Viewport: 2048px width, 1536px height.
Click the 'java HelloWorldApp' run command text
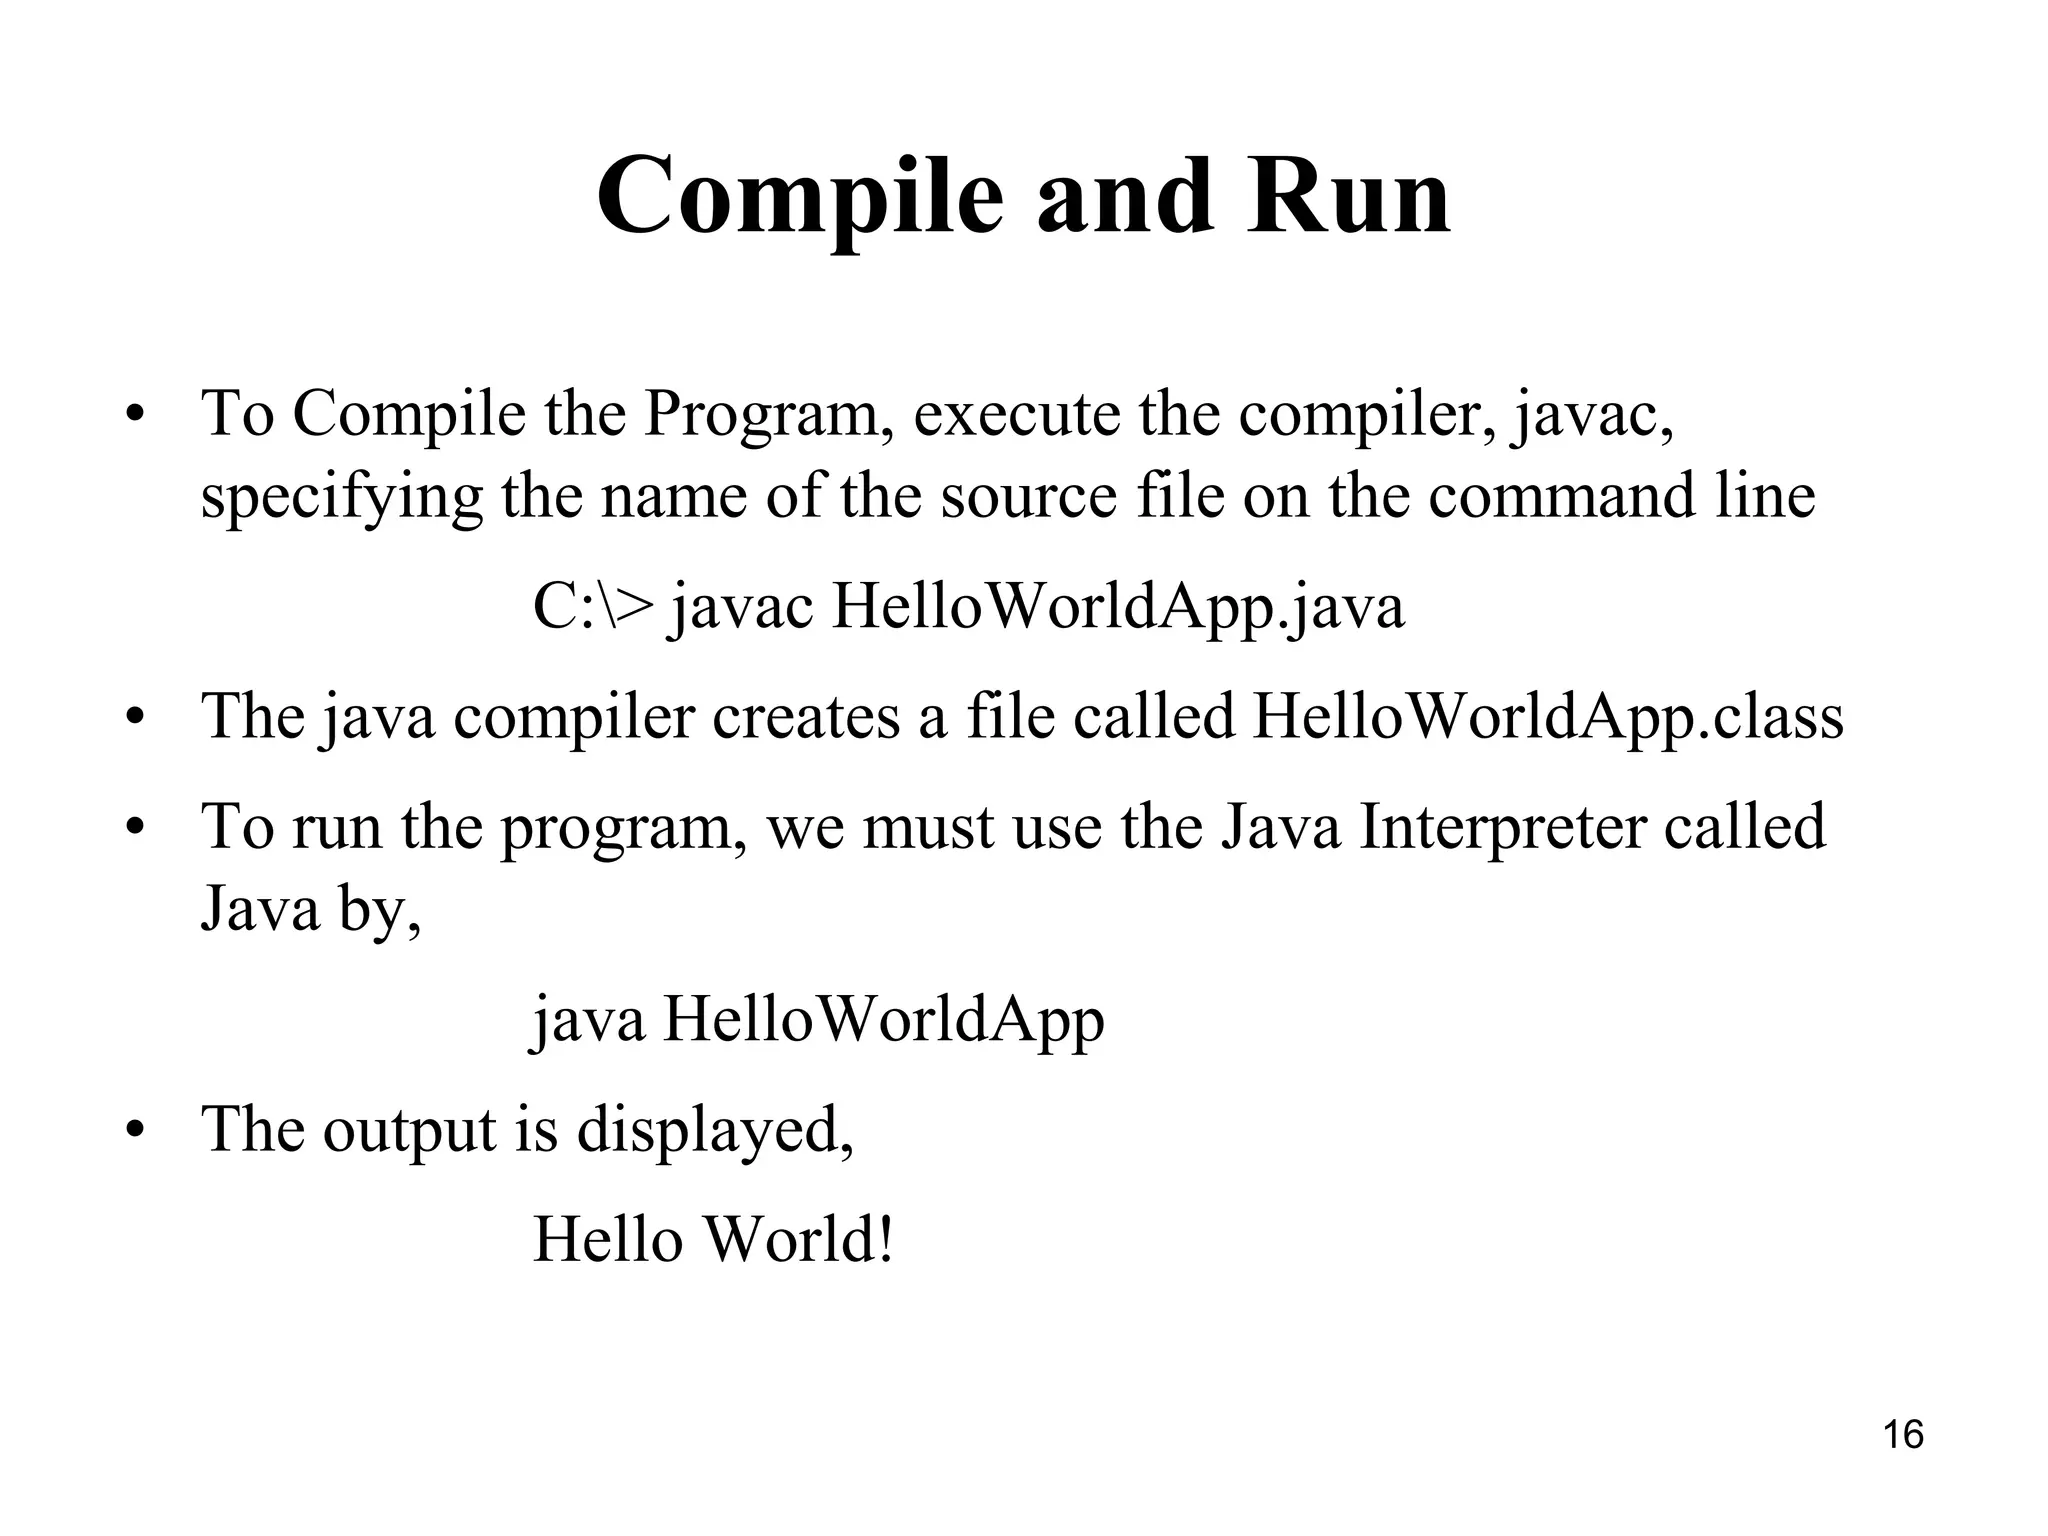coord(817,1021)
